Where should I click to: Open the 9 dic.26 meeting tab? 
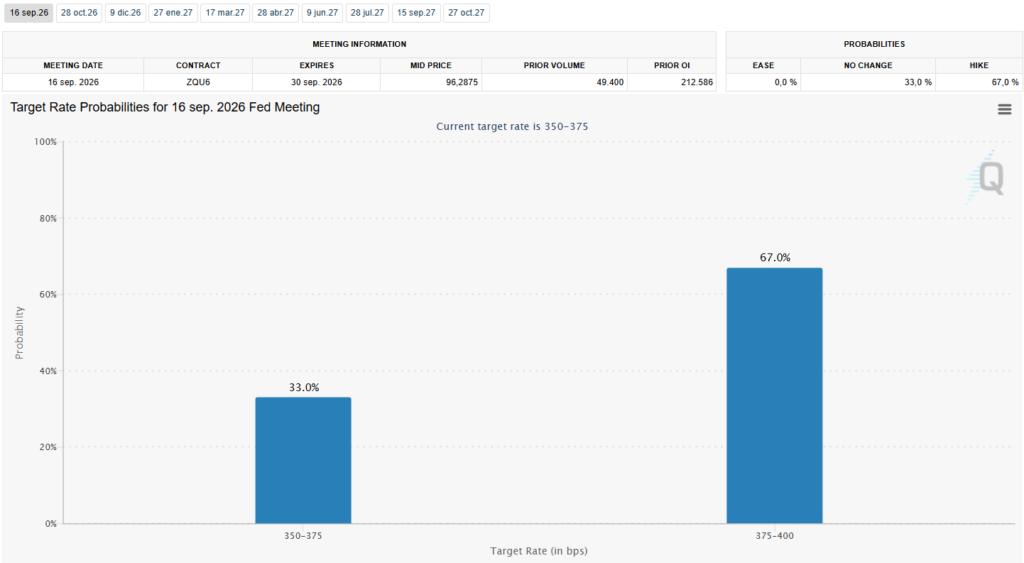coord(125,13)
